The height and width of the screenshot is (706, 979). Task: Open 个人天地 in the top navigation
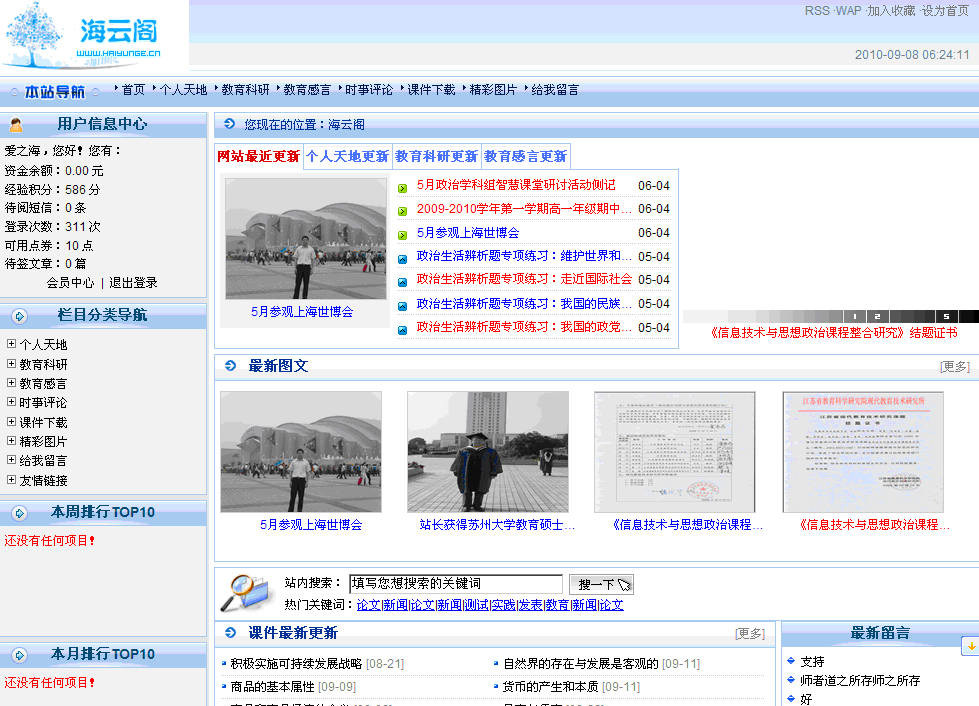pos(183,90)
